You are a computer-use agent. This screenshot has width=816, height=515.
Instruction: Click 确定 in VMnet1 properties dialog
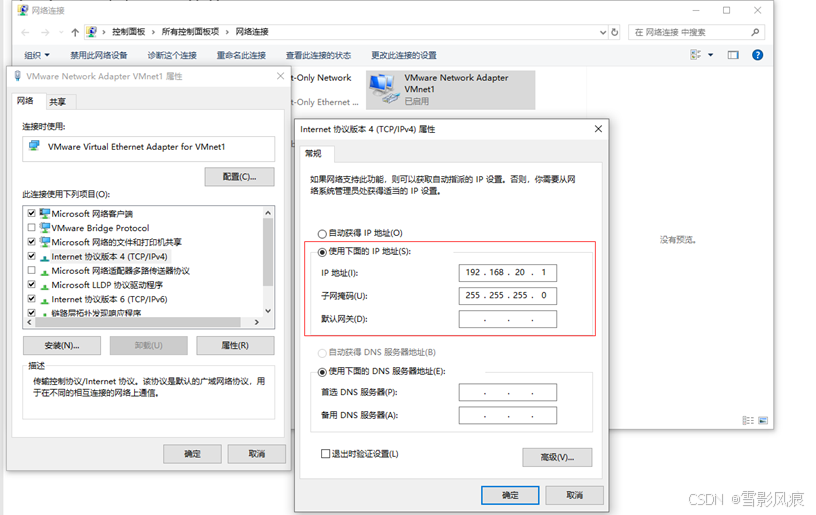tap(192, 454)
